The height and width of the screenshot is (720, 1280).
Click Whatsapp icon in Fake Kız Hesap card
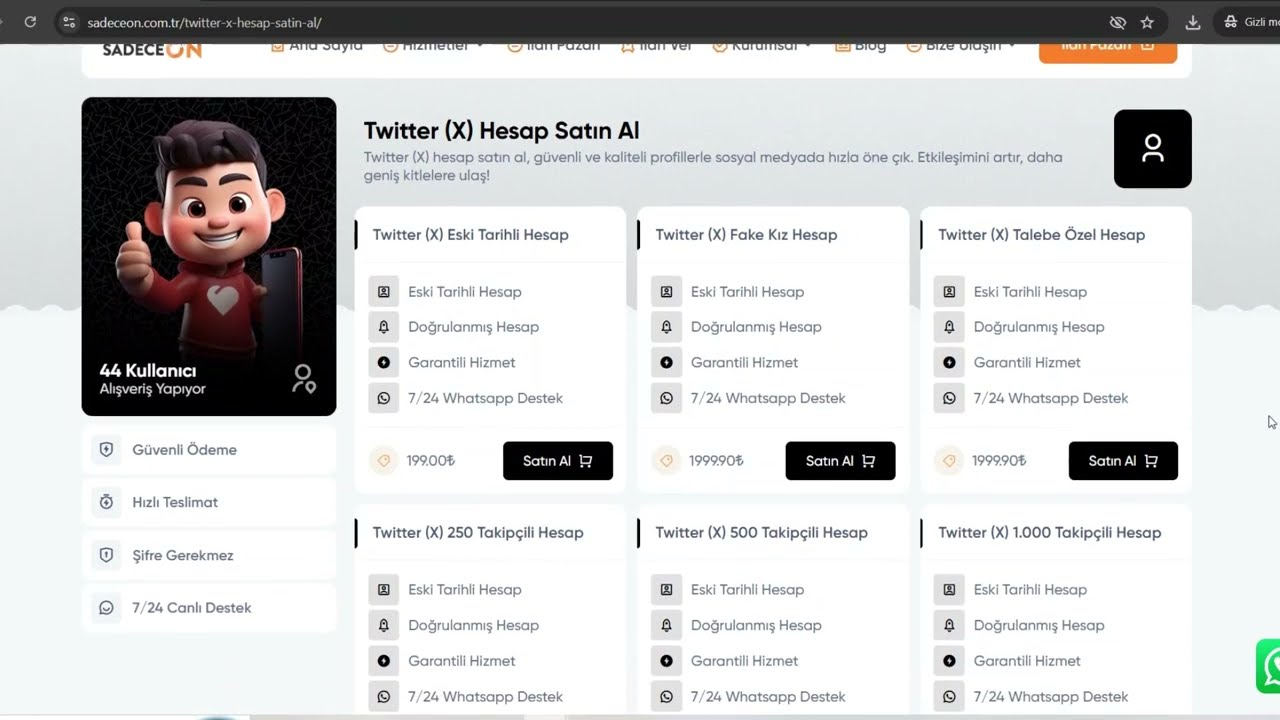[x=667, y=398]
